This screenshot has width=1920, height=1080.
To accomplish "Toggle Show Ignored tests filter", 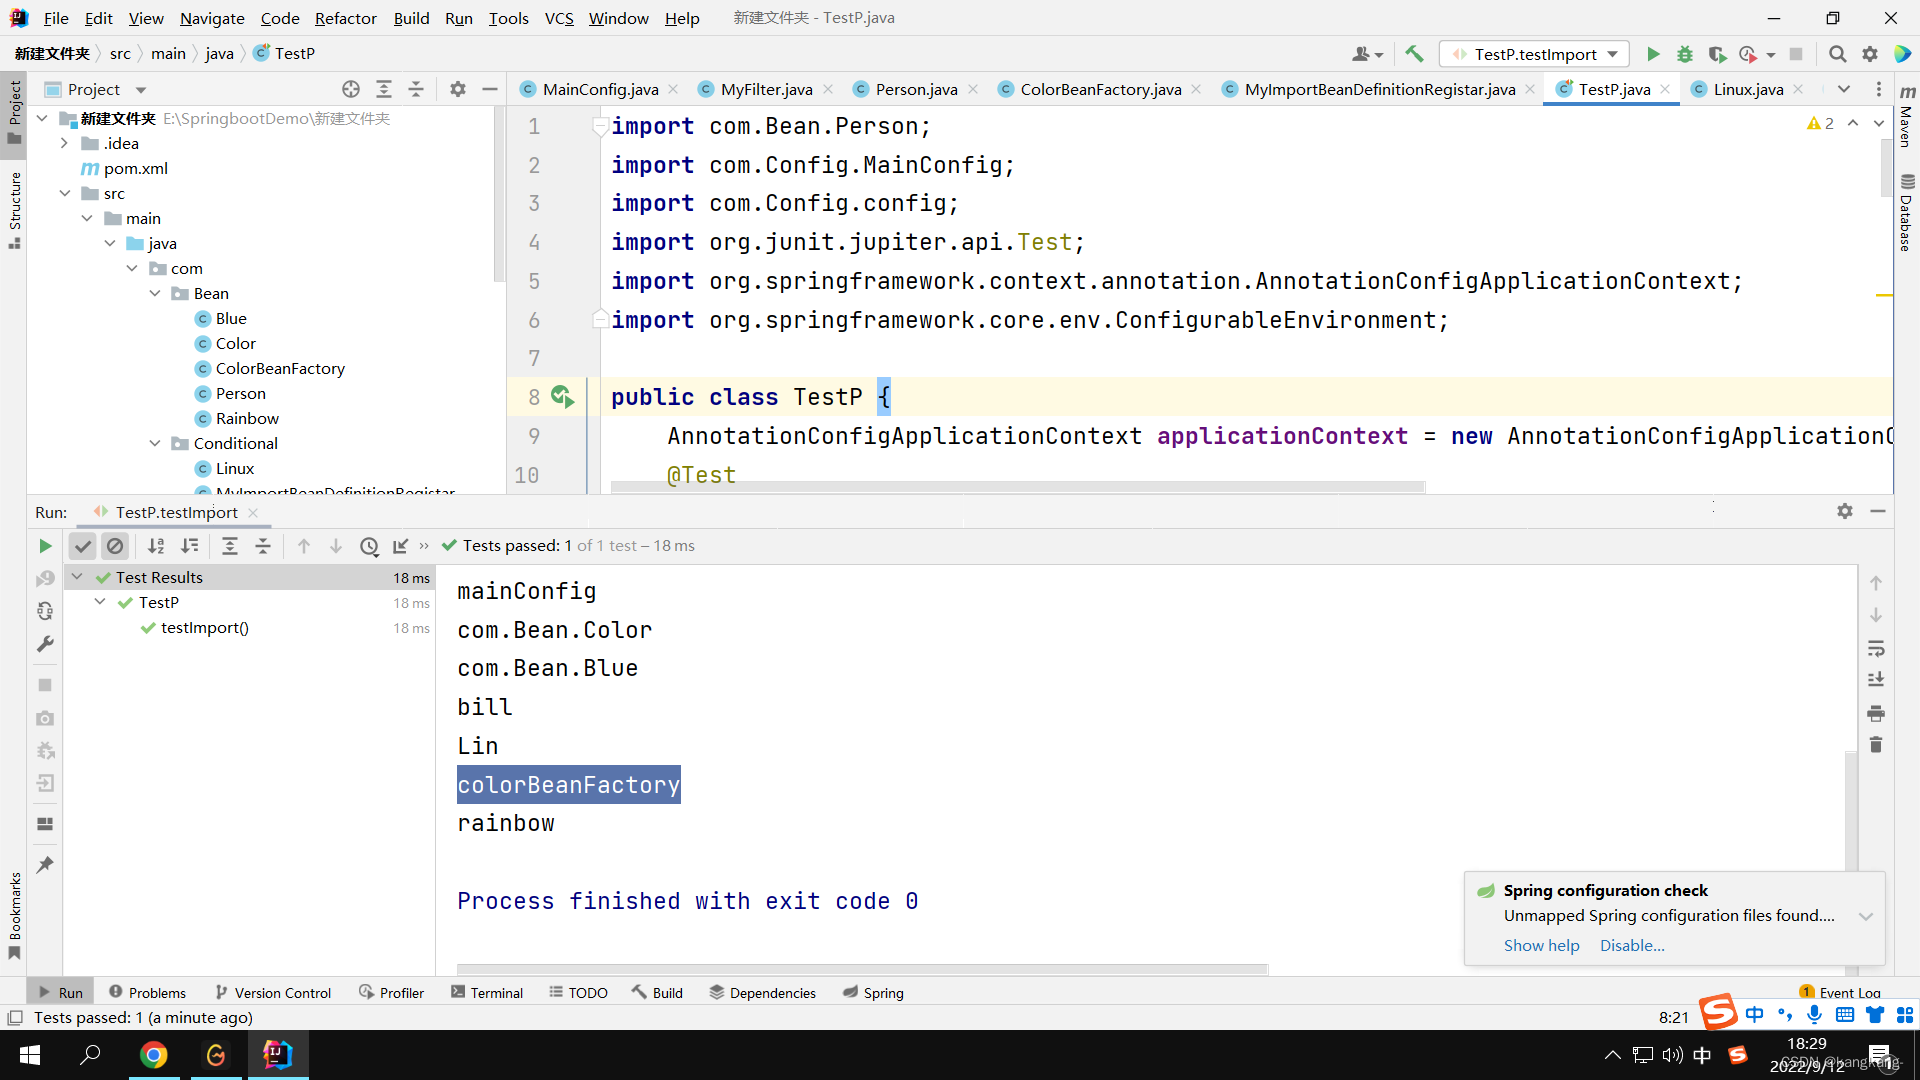I will tap(115, 546).
